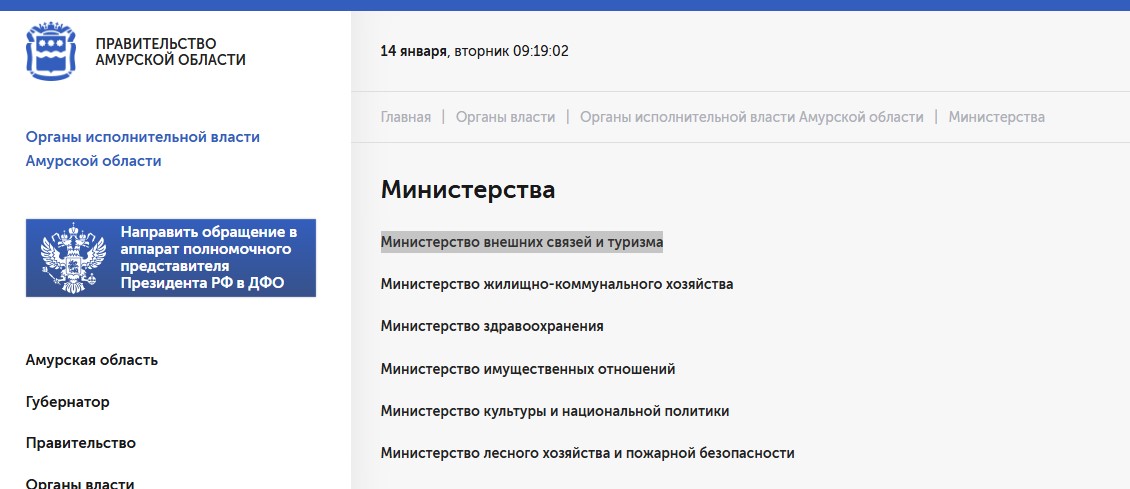This screenshot has width=1130, height=489.
Task: Go to 'Главная' in the breadcrumbs
Action: pos(405,117)
